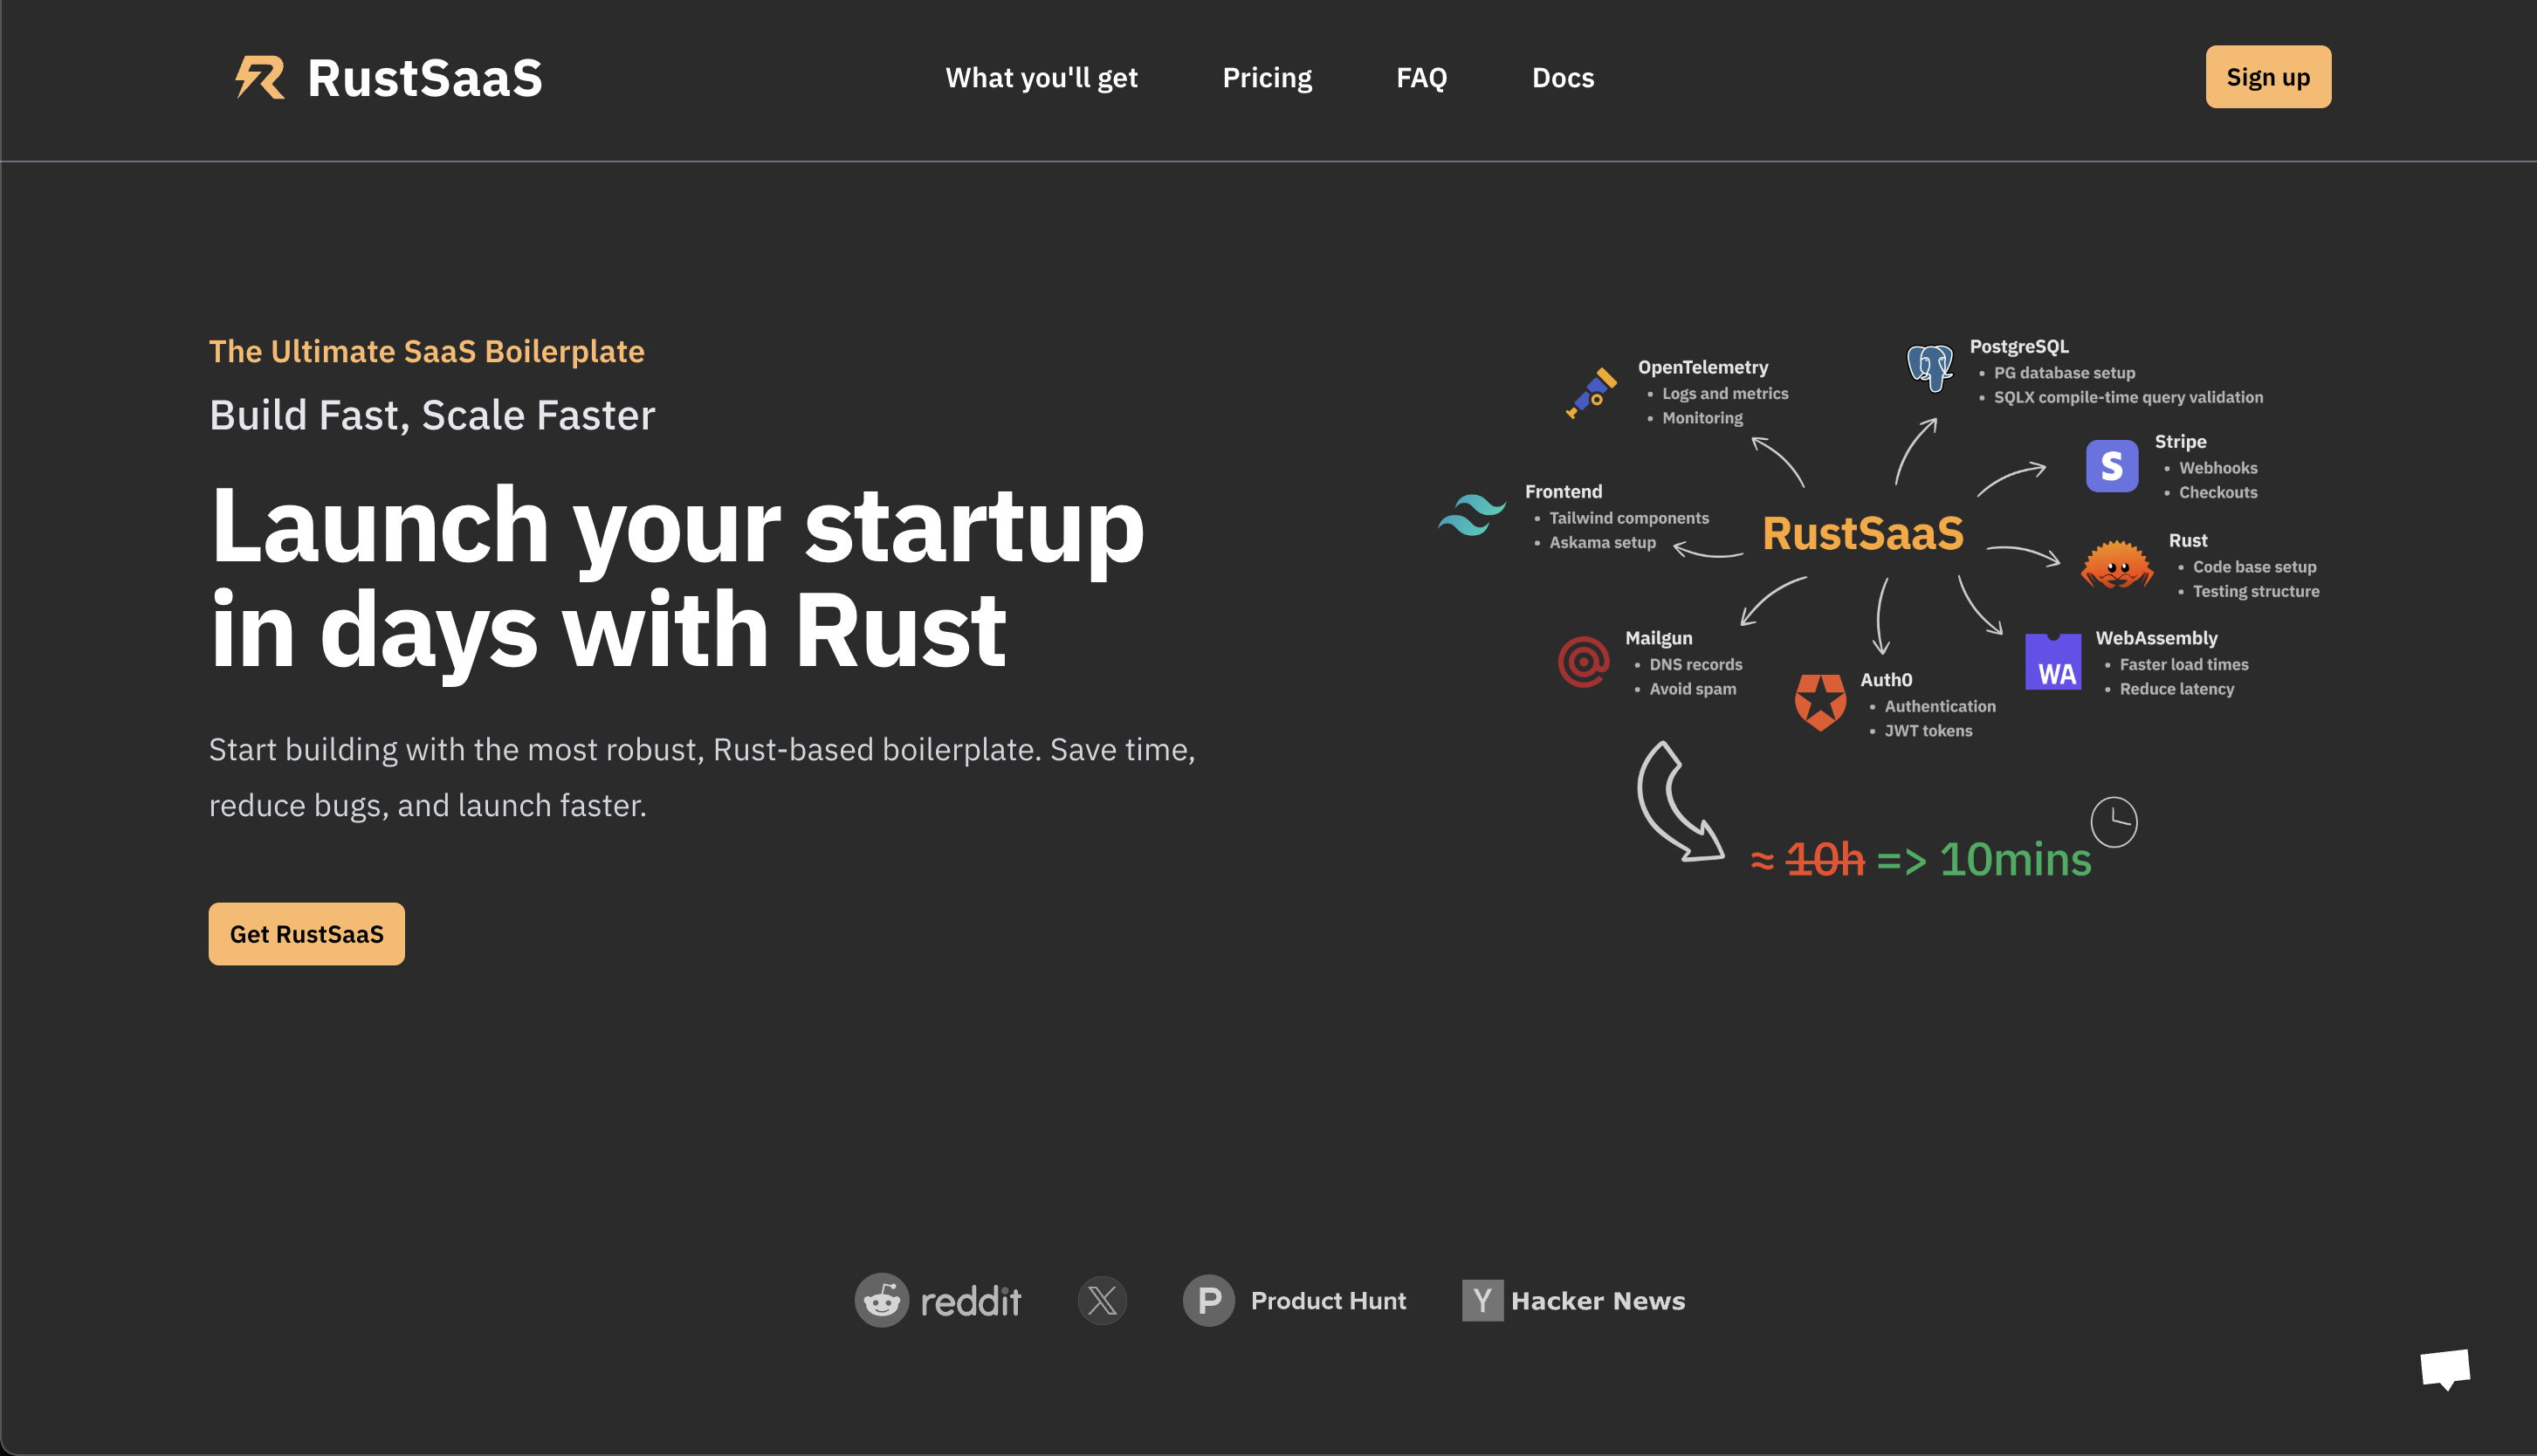This screenshot has width=2537, height=1456.
Task: Click 'The Ultimate SaaS Boilerplate' tagline
Action: pos(427,351)
